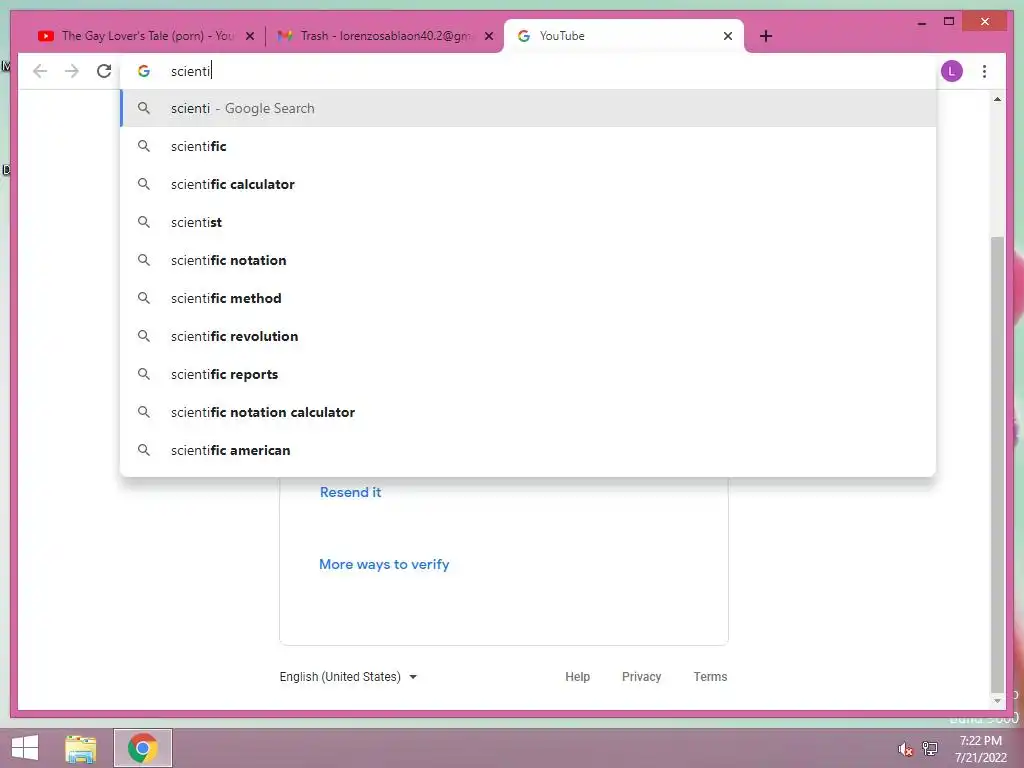Screen dimensions: 1024x768
Task: Click the Chrome icon in the taskbar
Action: click(142, 748)
